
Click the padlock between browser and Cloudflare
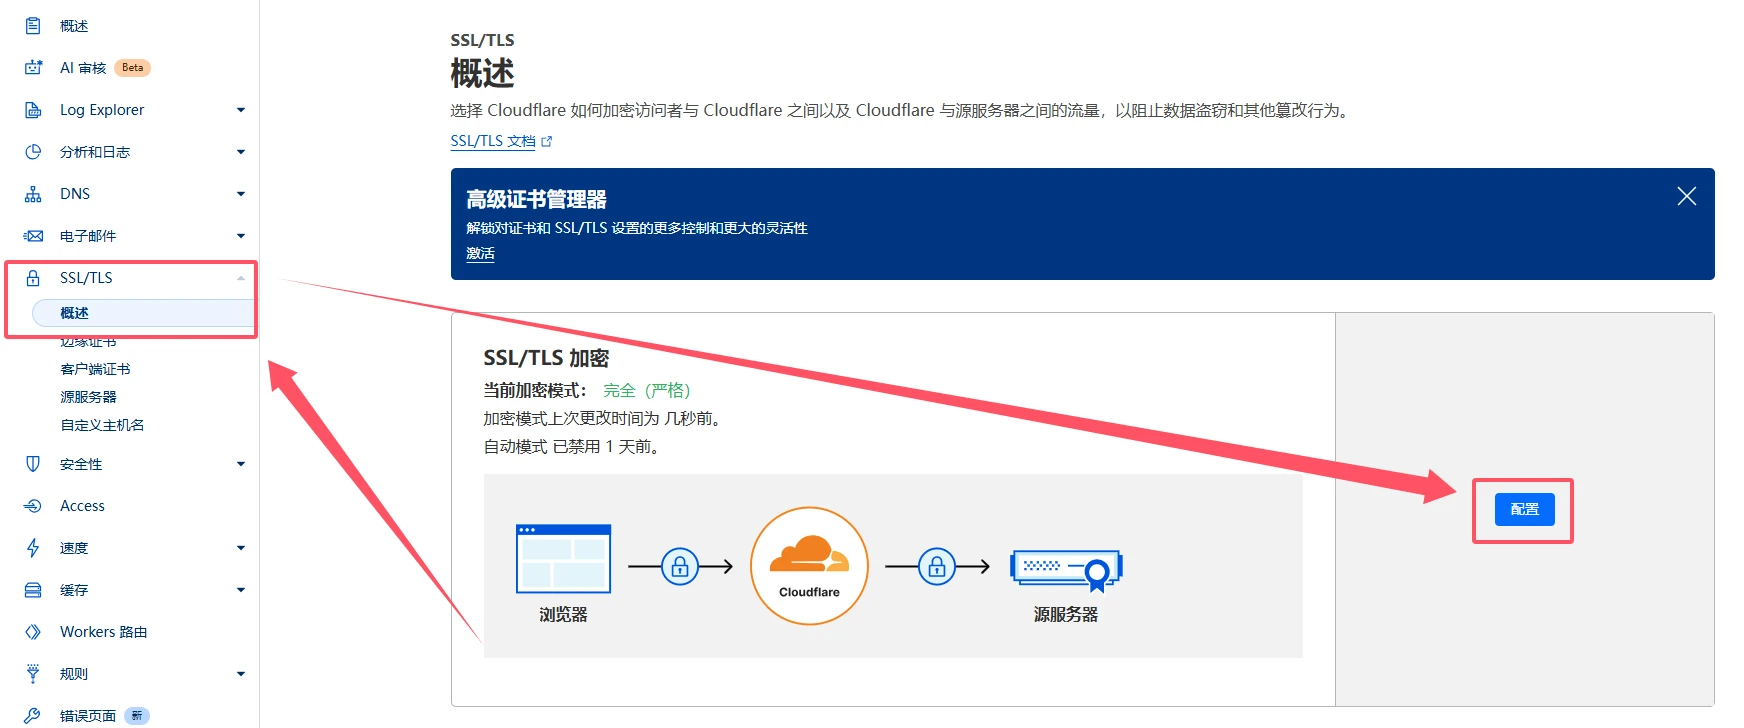[x=680, y=567]
